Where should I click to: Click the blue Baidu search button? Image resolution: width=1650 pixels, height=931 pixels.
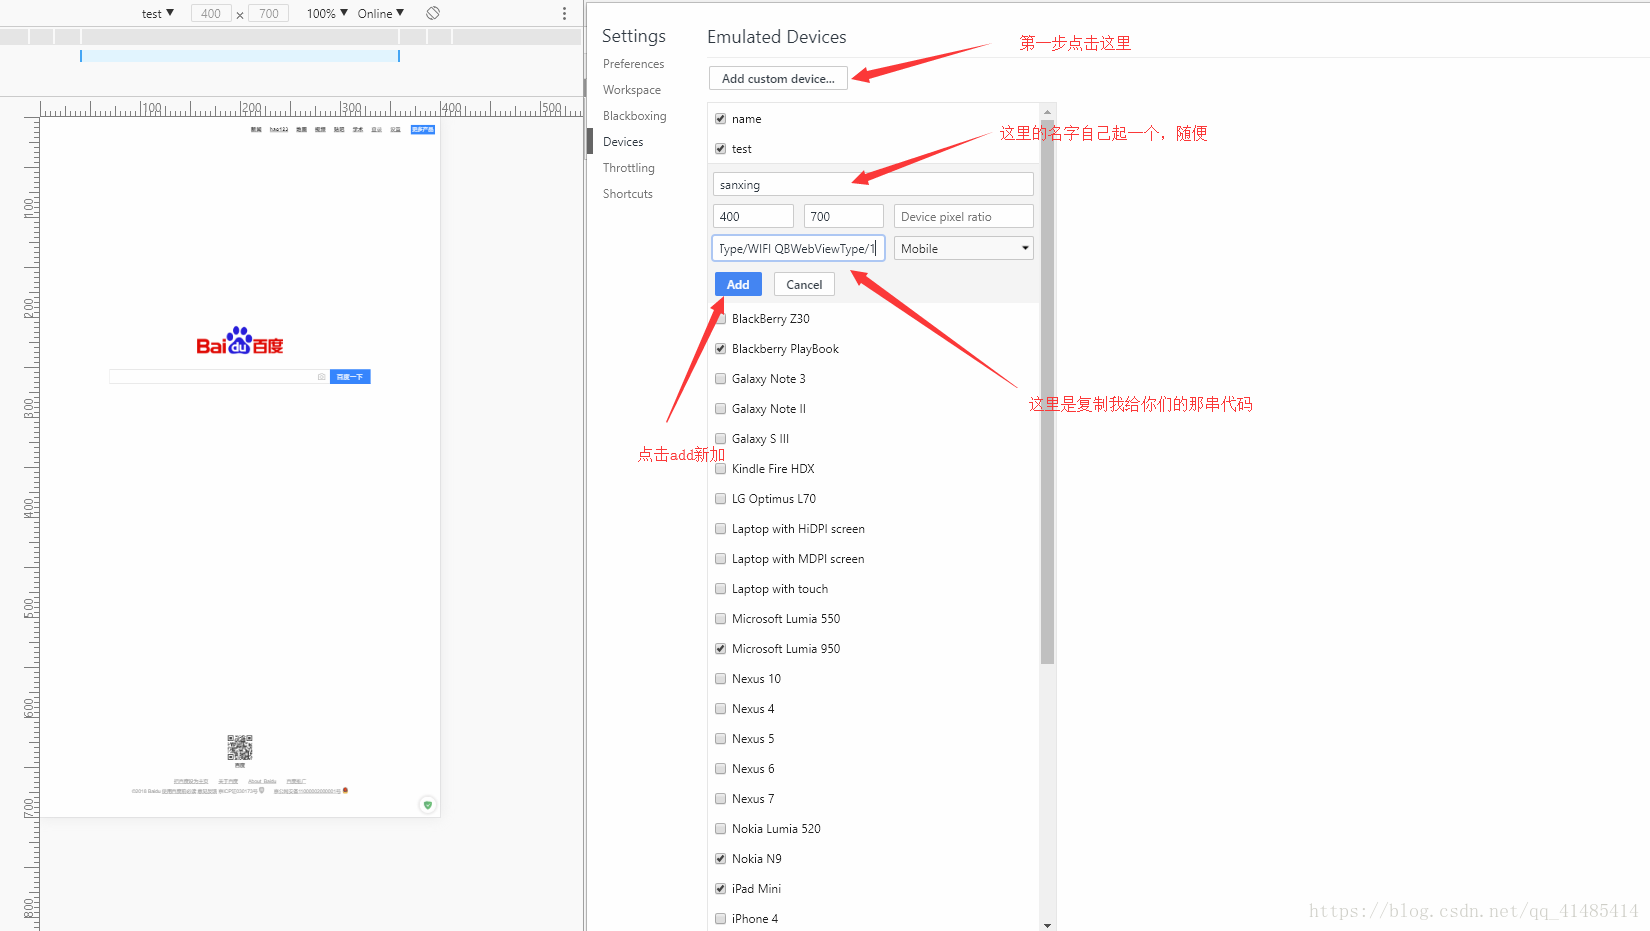pyautogui.click(x=350, y=377)
